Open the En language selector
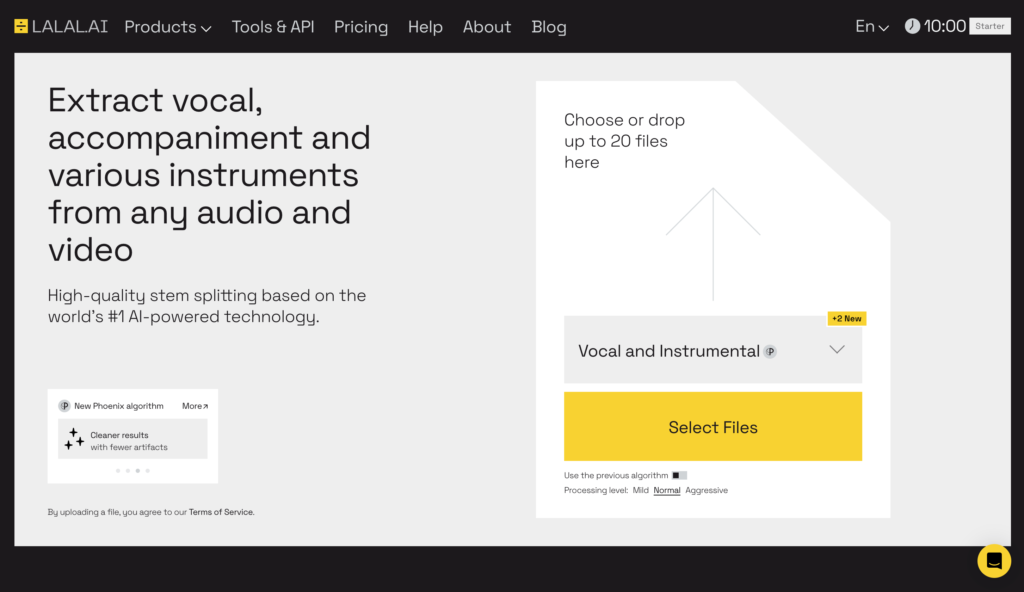This screenshot has width=1024, height=592. [x=871, y=27]
